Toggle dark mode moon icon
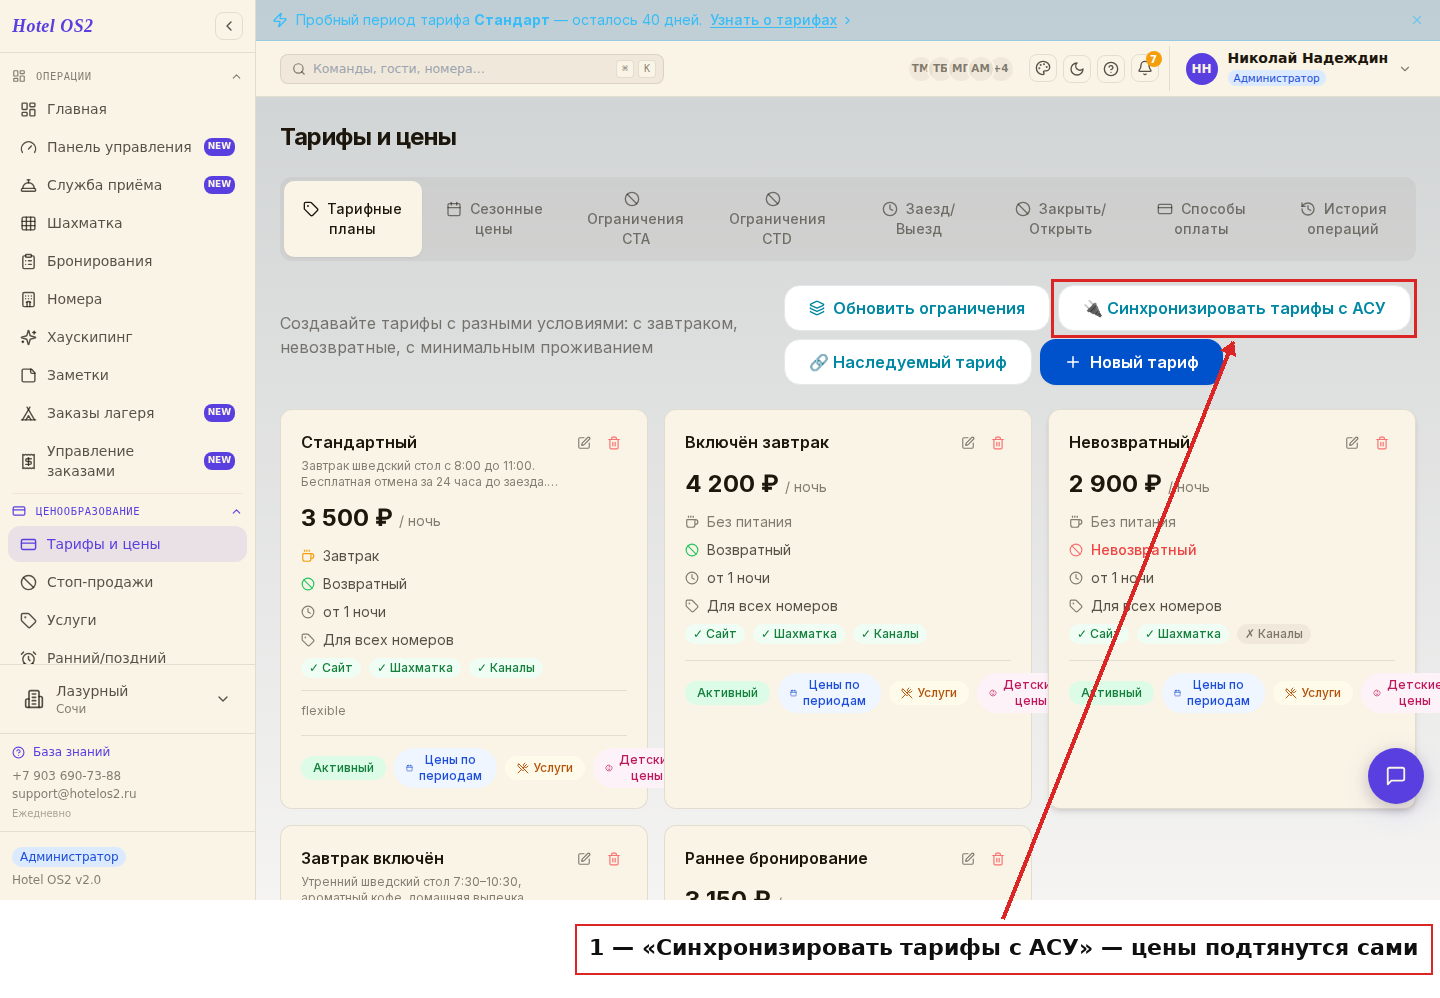 (x=1077, y=69)
